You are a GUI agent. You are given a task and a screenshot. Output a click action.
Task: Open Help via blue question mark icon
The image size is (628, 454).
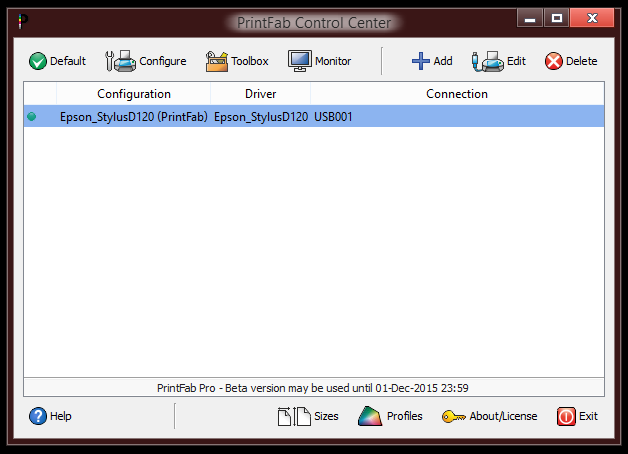coord(38,416)
